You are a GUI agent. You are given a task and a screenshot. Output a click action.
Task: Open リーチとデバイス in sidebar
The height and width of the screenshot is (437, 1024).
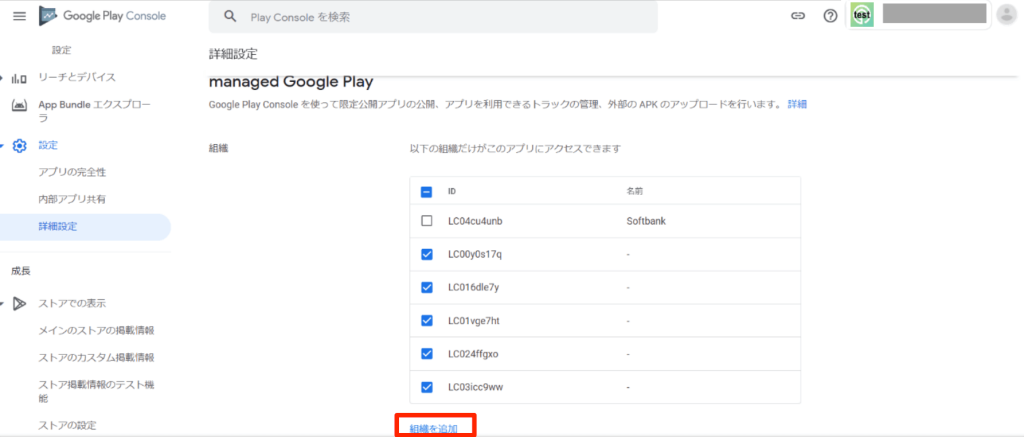[x=77, y=78]
